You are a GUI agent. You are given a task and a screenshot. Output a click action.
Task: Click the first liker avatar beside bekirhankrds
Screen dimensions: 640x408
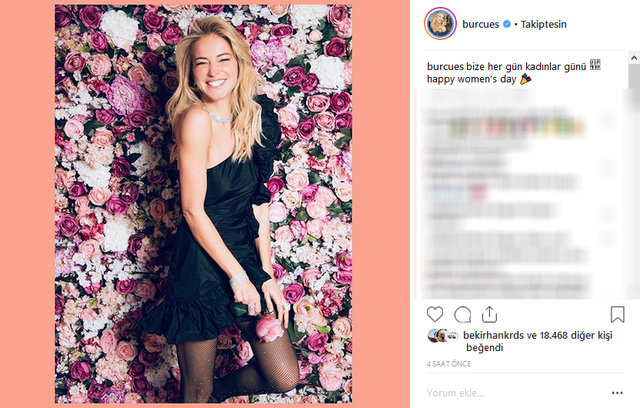point(434,337)
